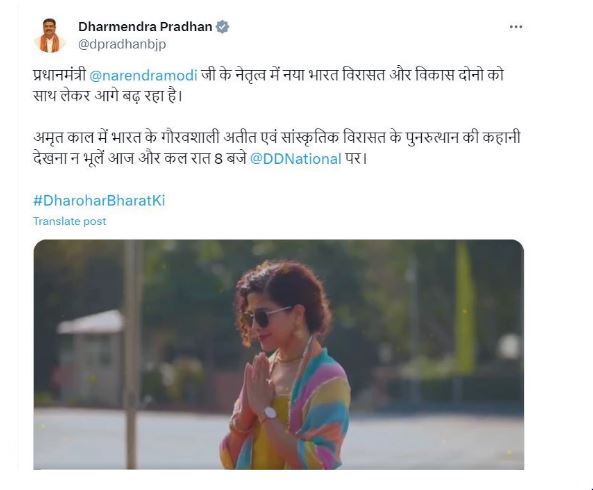Click the colorful striped scarf in video
Screen dimensions: 593x490
tap(314, 412)
